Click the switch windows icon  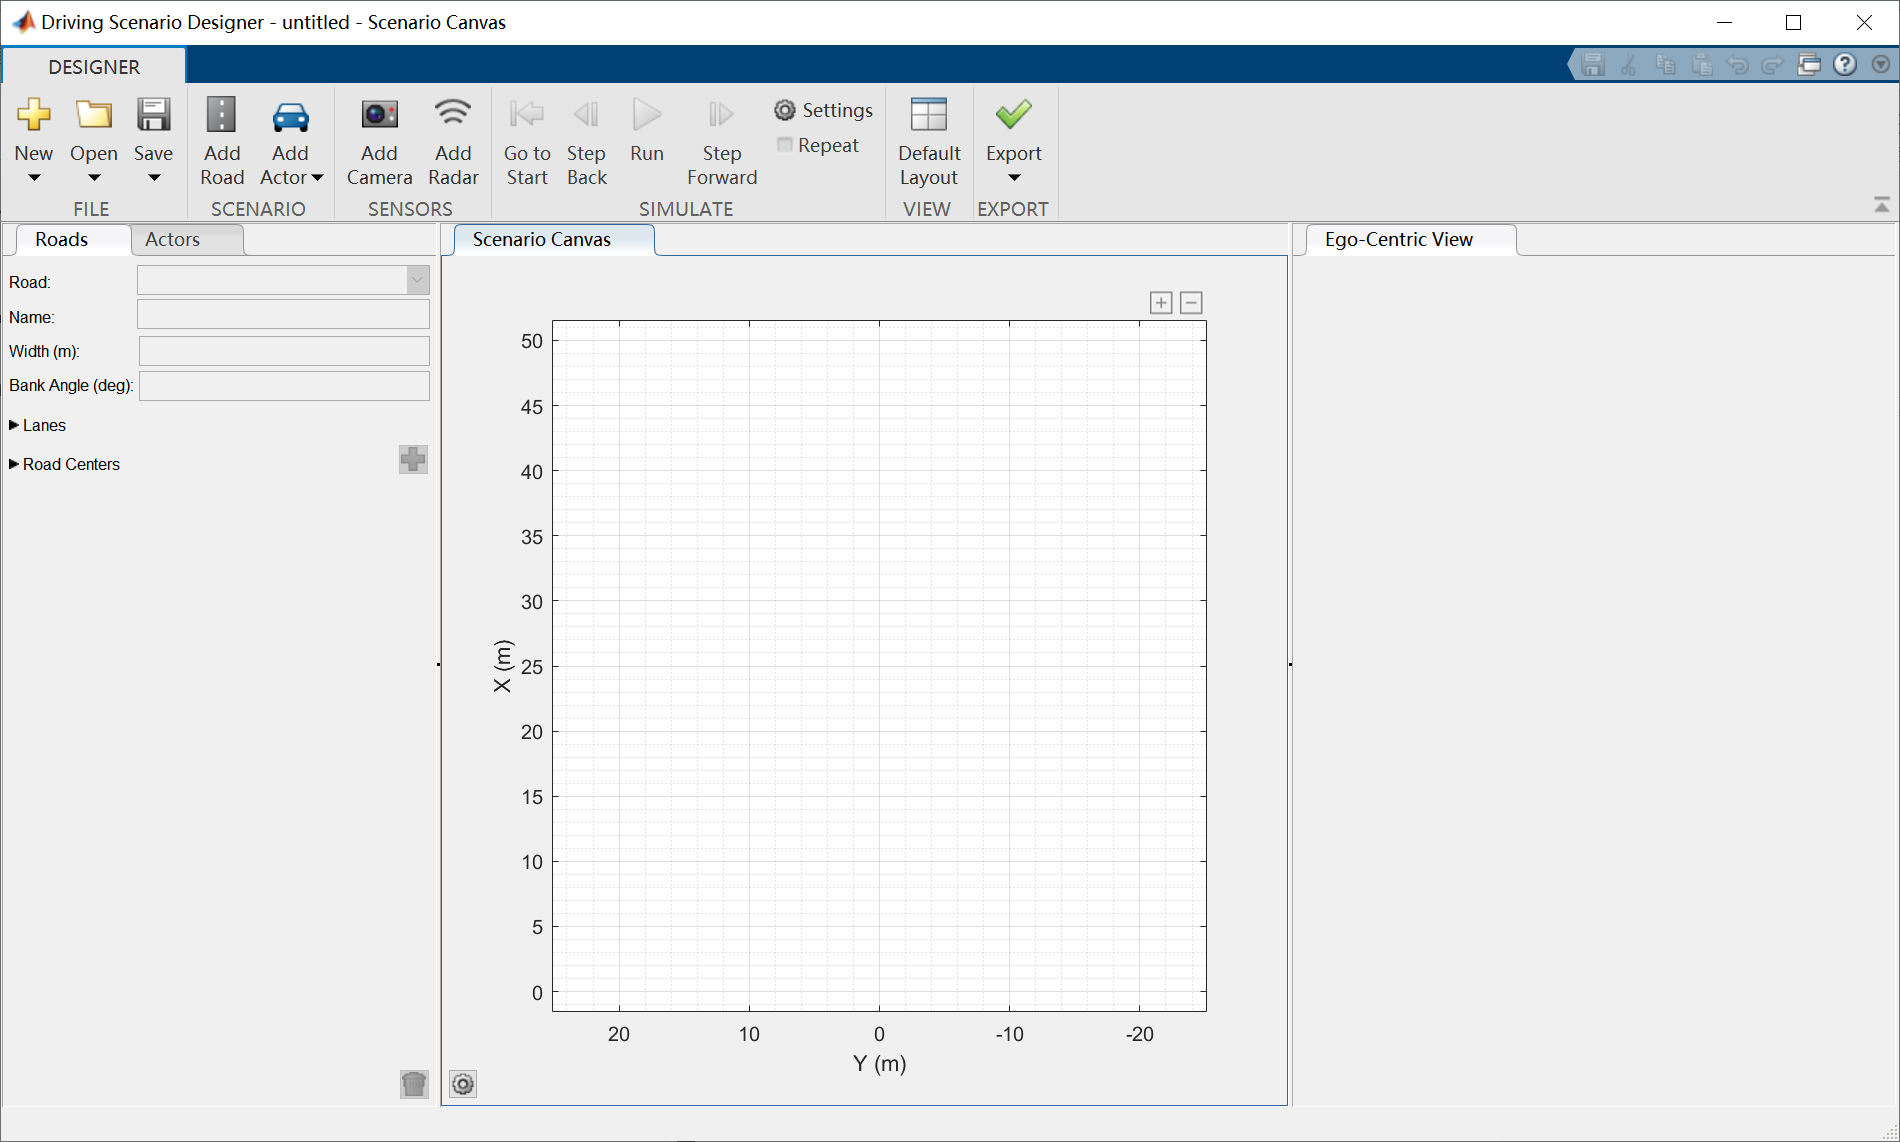tap(1809, 65)
